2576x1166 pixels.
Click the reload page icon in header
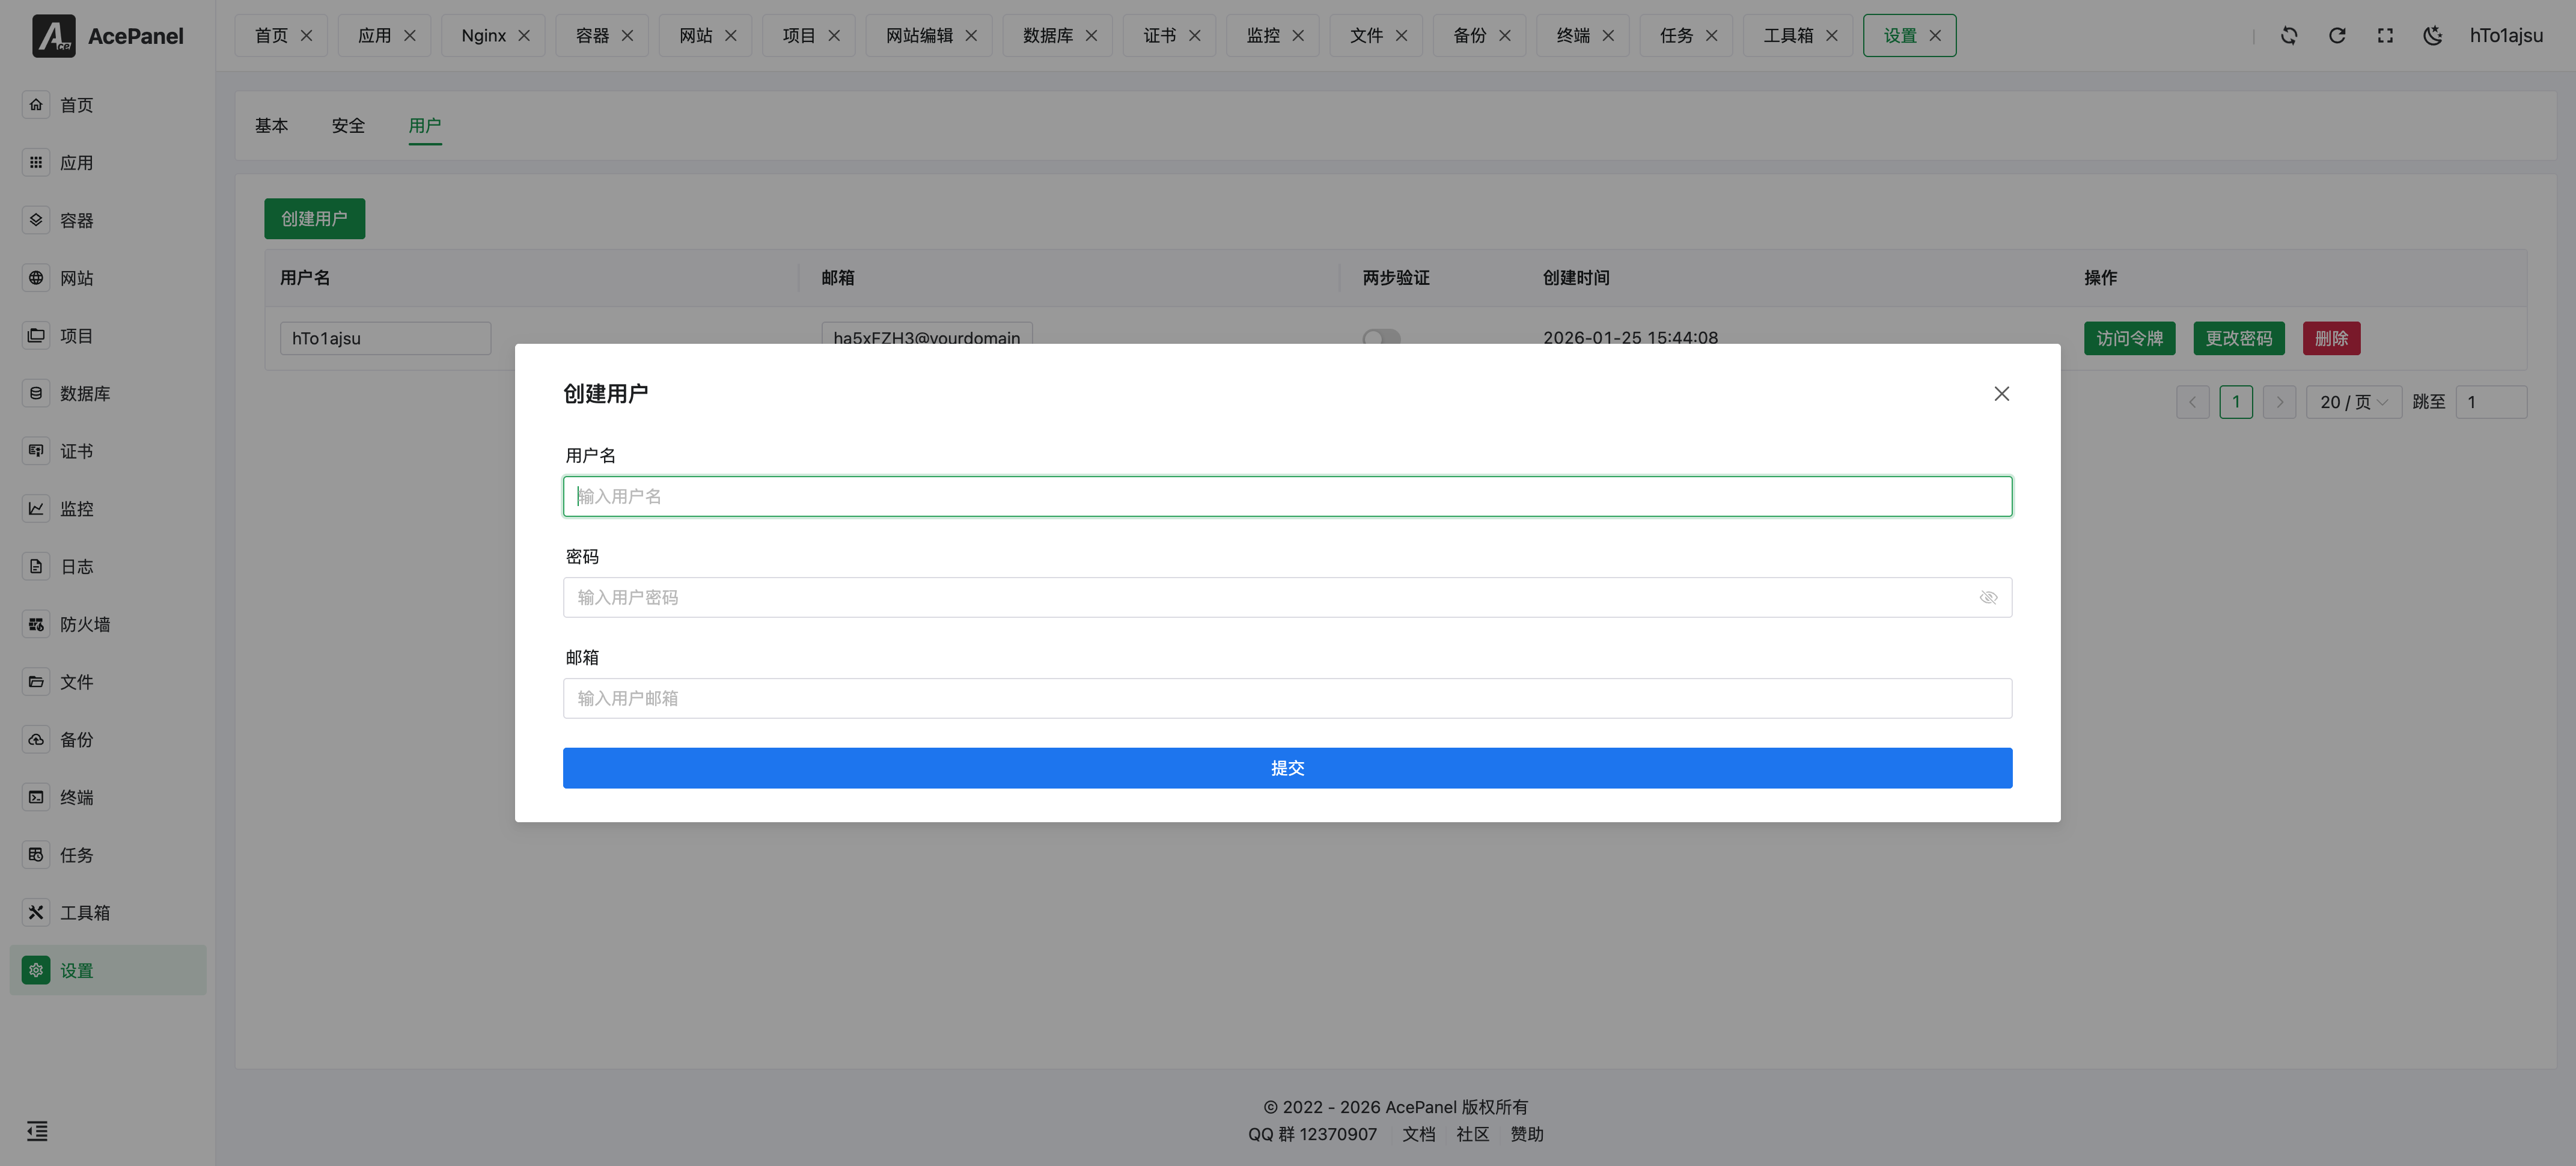(x=2337, y=35)
